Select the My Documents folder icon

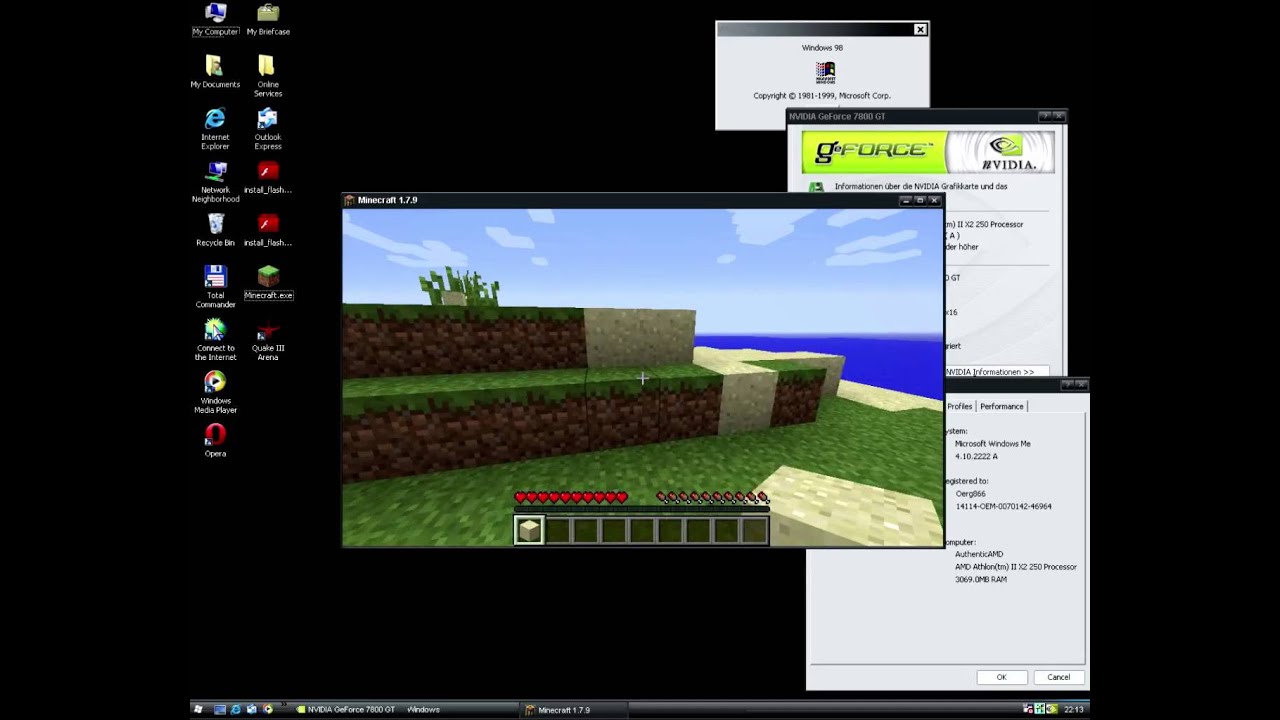point(215,72)
